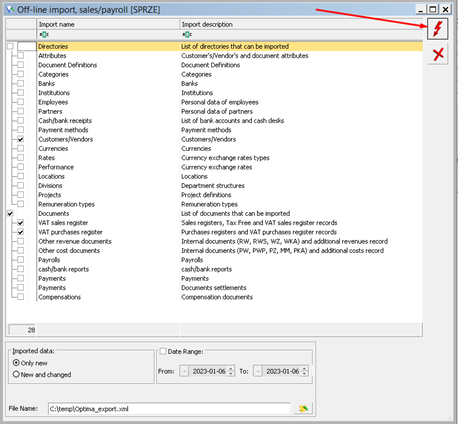Select the Only new radio option

click(16, 363)
